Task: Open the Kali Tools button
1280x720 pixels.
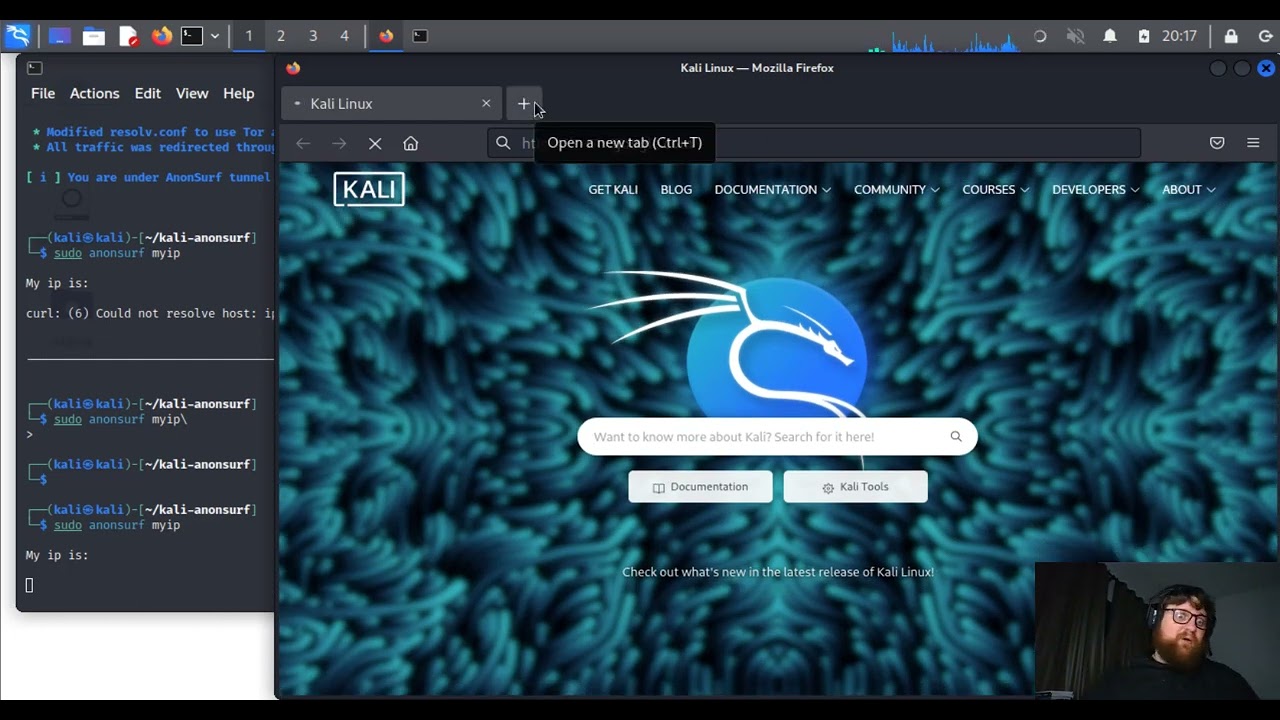Action: coord(855,487)
